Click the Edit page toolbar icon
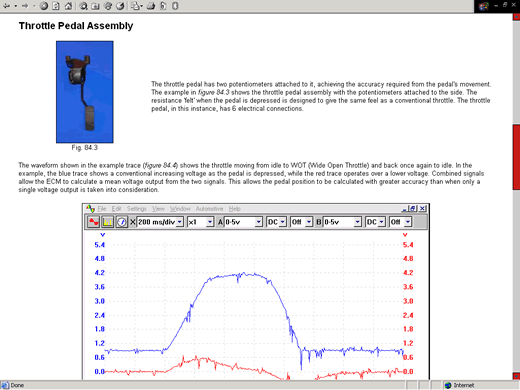 coord(163,6)
